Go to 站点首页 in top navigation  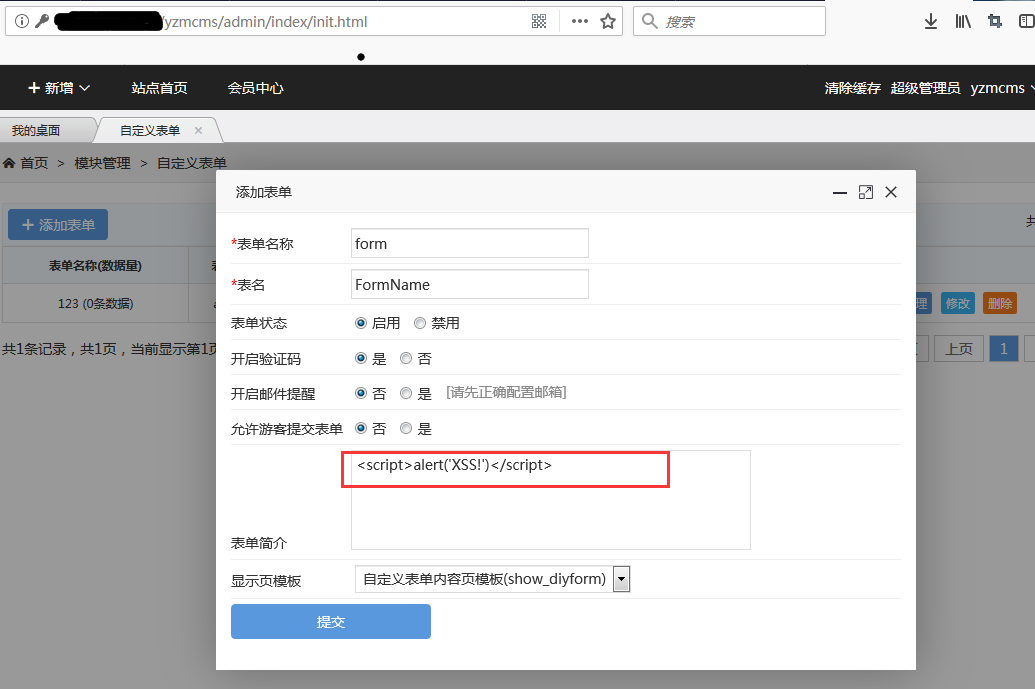click(x=159, y=88)
